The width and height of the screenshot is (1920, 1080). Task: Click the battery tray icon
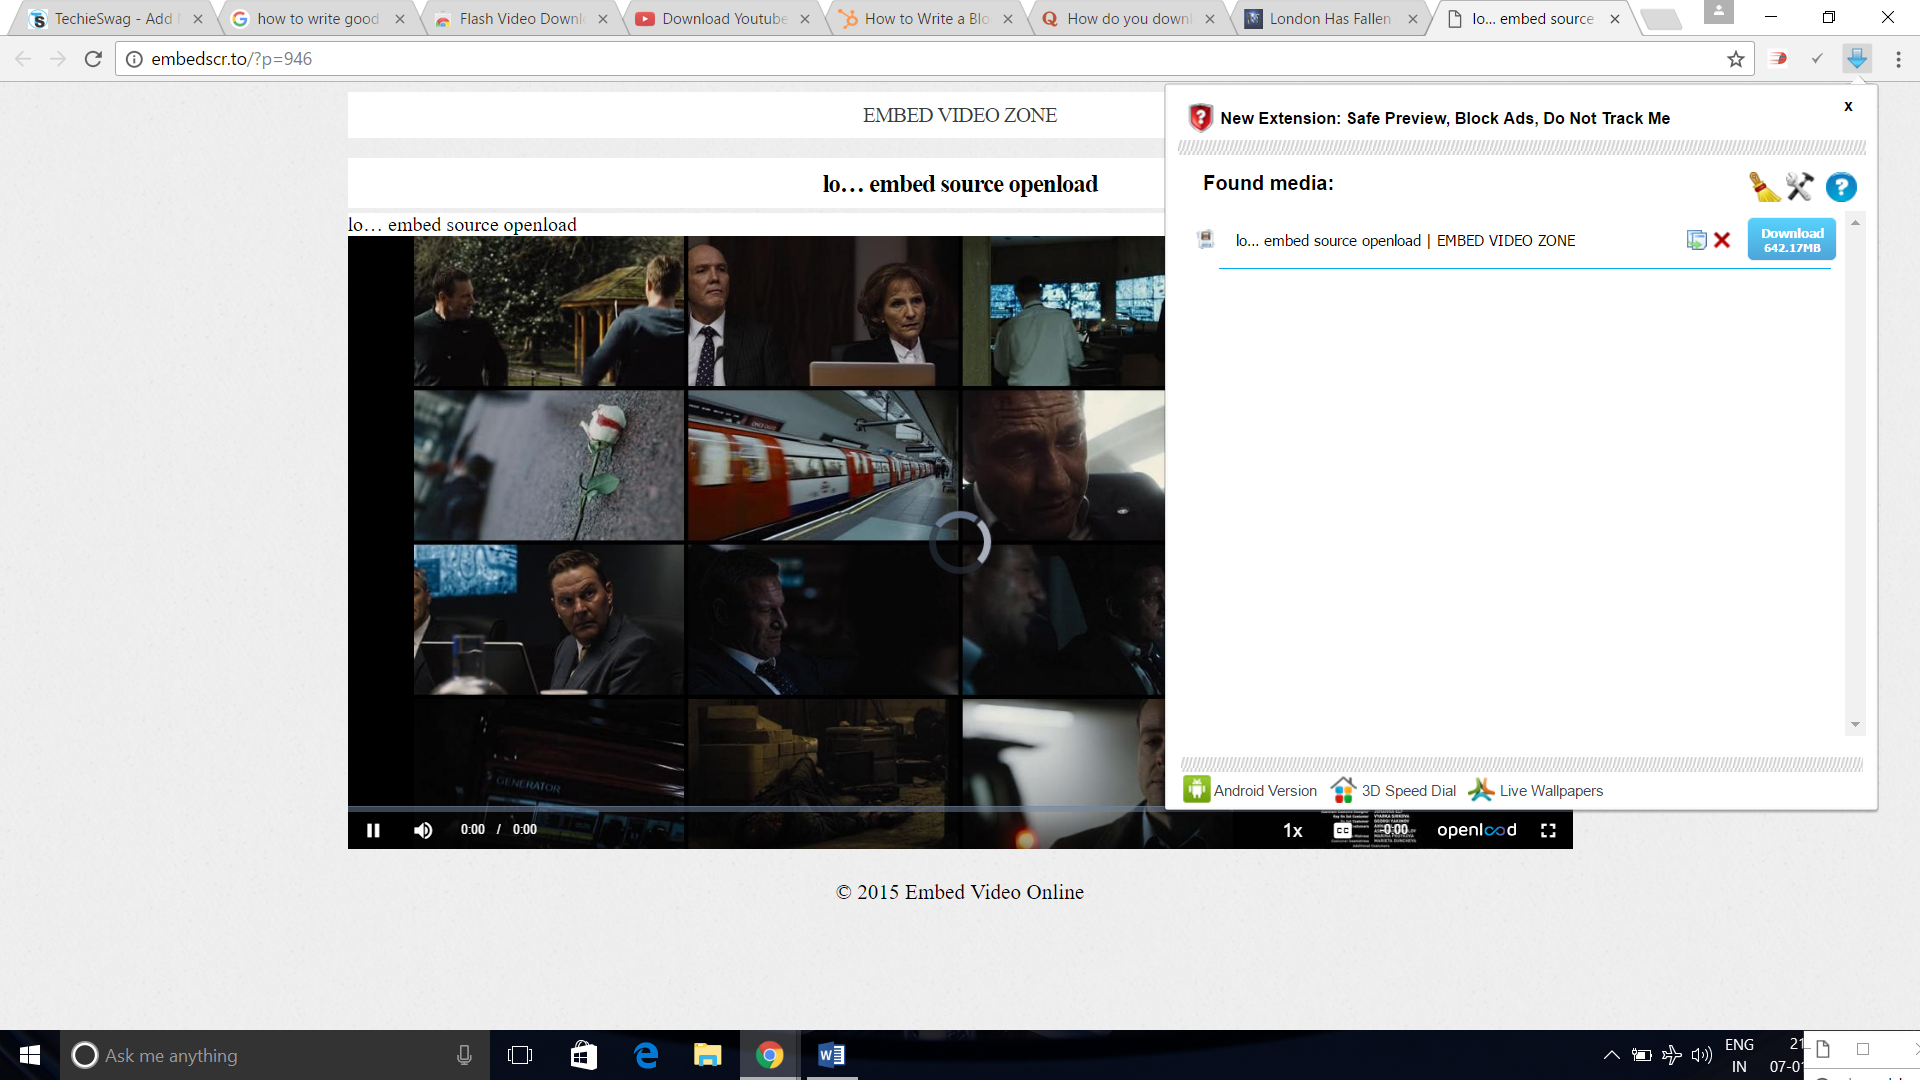(x=1641, y=1055)
